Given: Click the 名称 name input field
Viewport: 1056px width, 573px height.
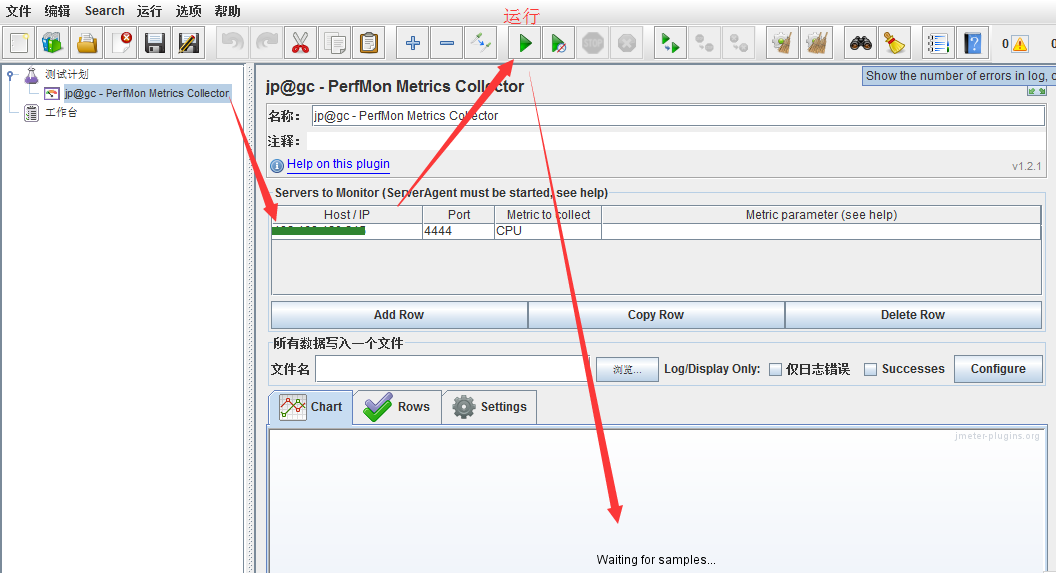Looking at the screenshot, I should [678, 116].
